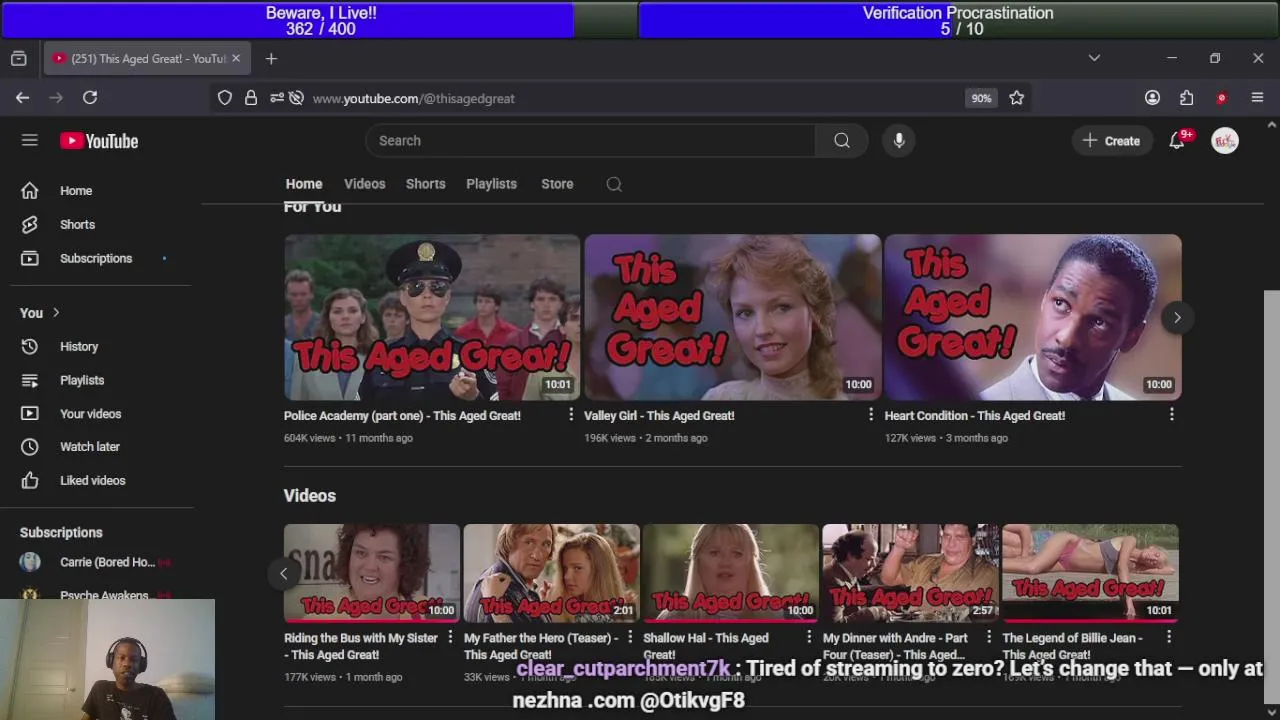
Task: Search within the channel via magnifier icon
Action: 614,184
